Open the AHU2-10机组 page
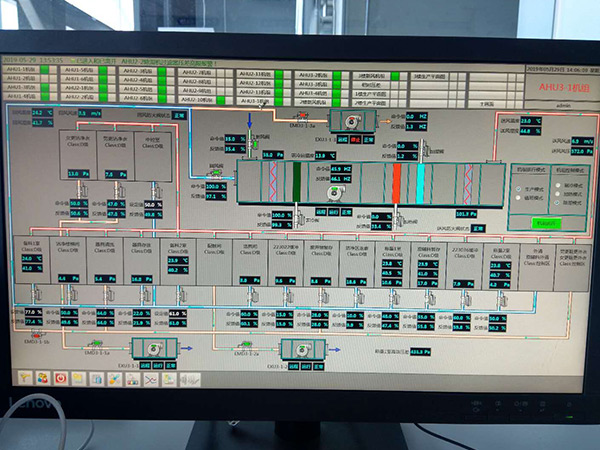The width and height of the screenshot is (600, 450). pos(196,100)
